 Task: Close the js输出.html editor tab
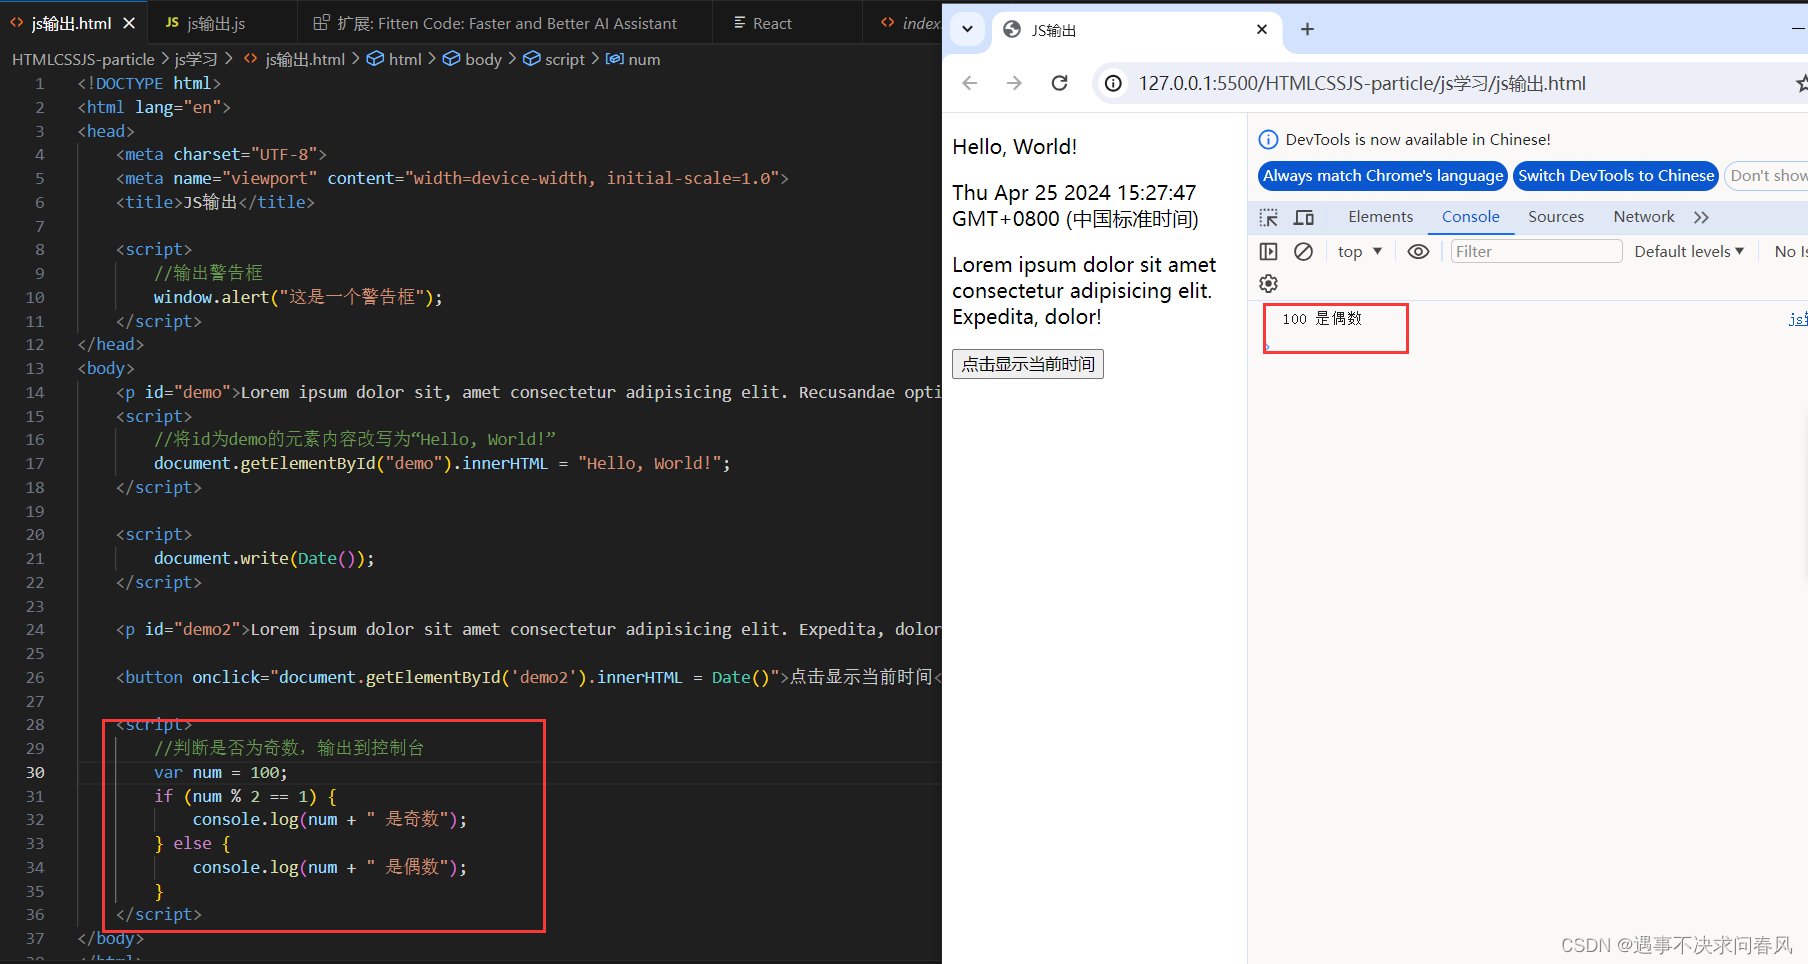click(x=129, y=23)
